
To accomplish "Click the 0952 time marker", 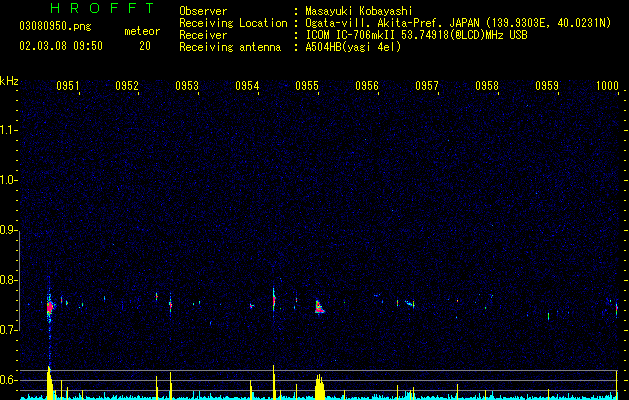I will [x=127, y=85].
